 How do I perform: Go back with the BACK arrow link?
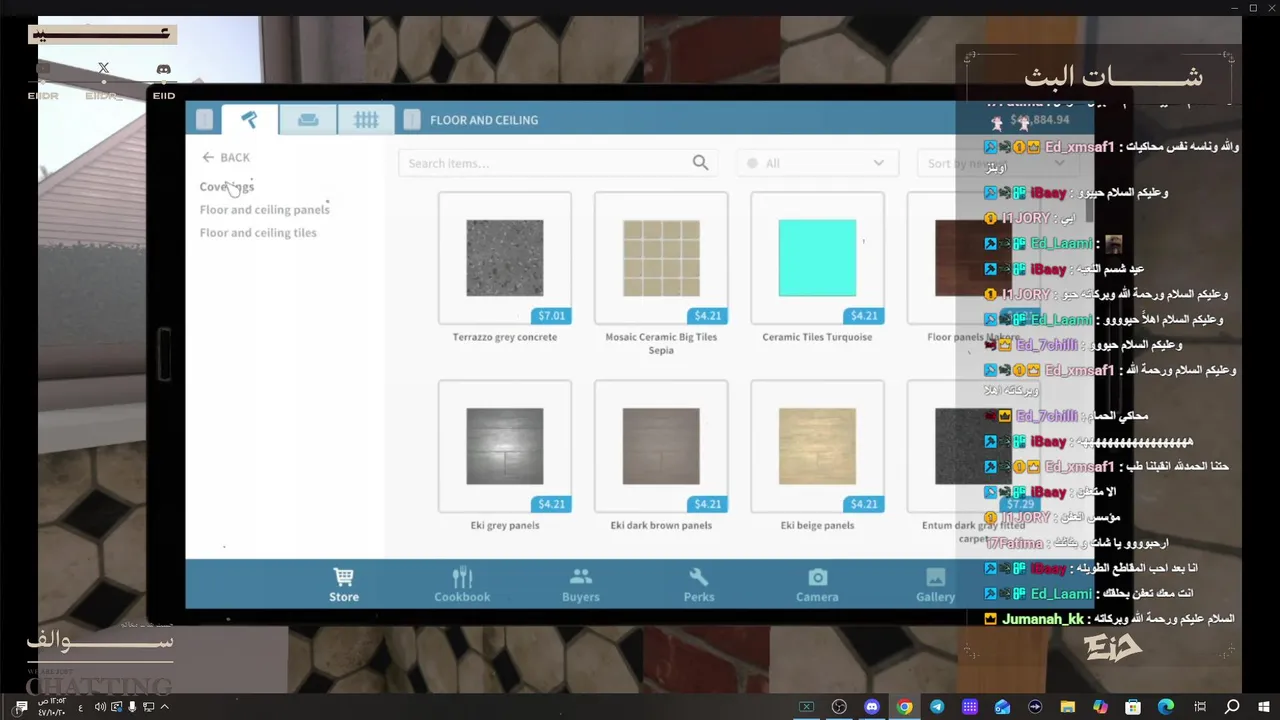(x=226, y=157)
